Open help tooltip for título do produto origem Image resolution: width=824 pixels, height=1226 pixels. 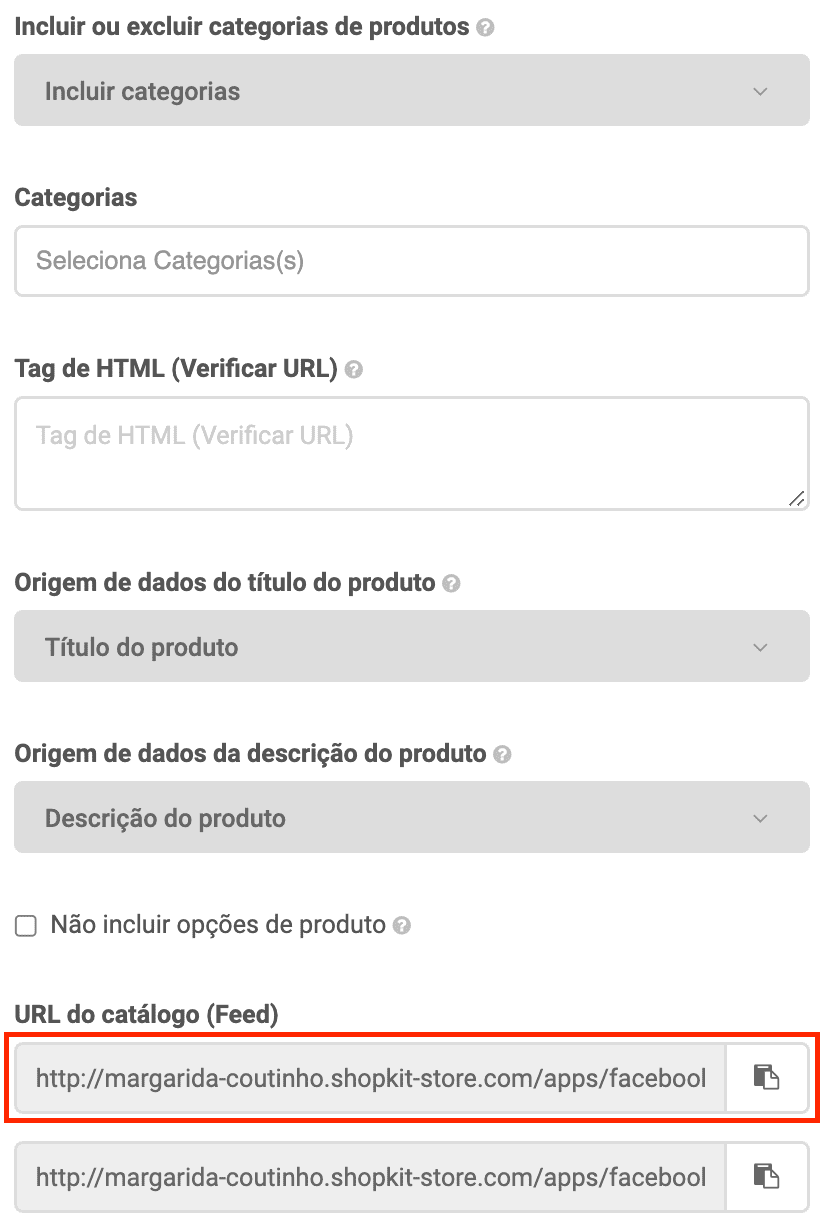pyautogui.click(x=451, y=584)
